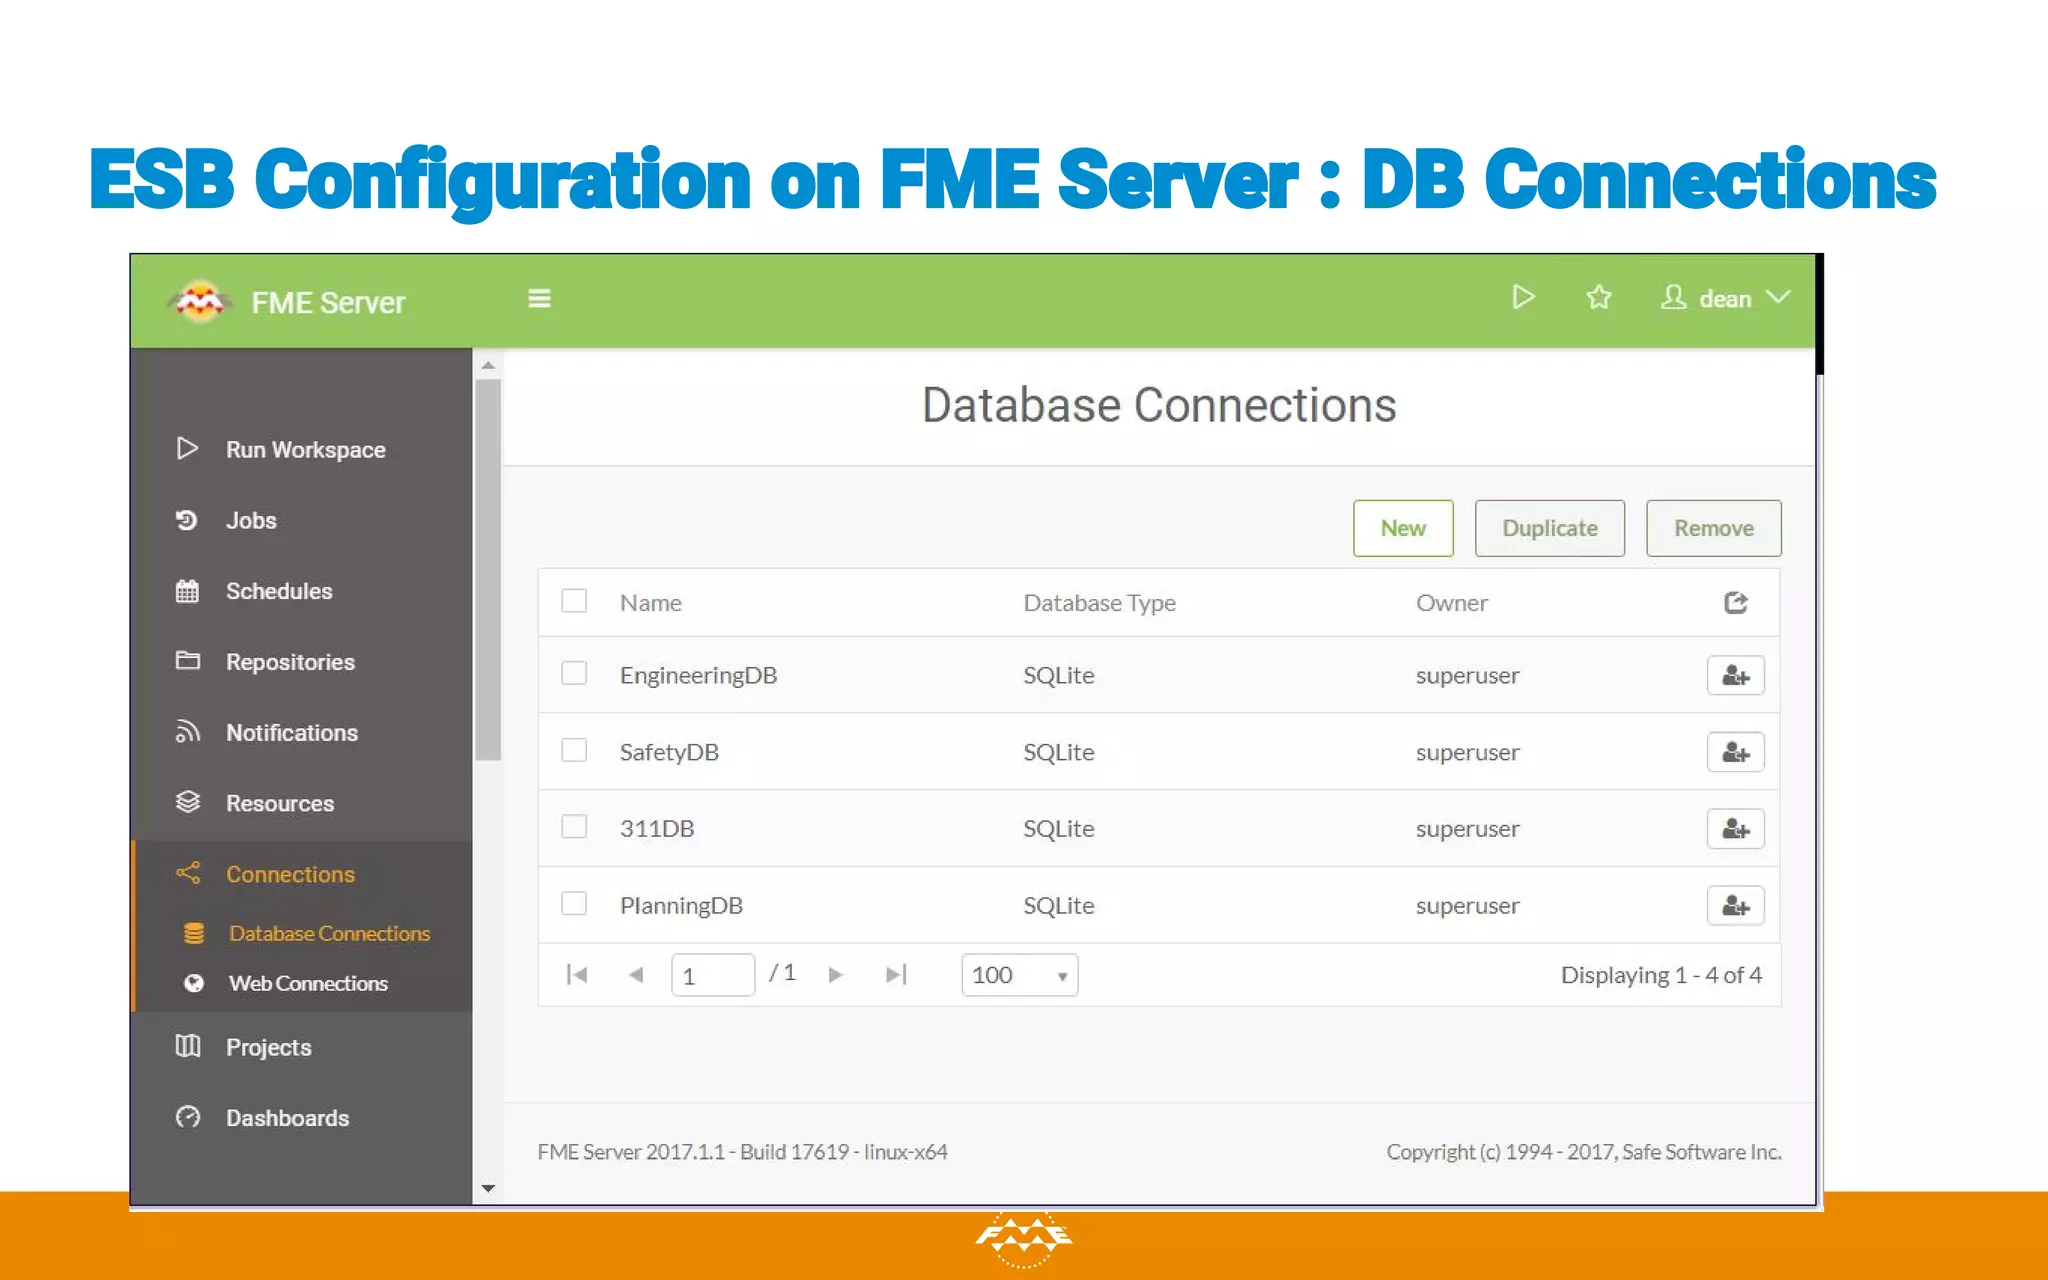The height and width of the screenshot is (1280, 2048).
Task: Jump to last page of connections
Action: (x=896, y=974)
